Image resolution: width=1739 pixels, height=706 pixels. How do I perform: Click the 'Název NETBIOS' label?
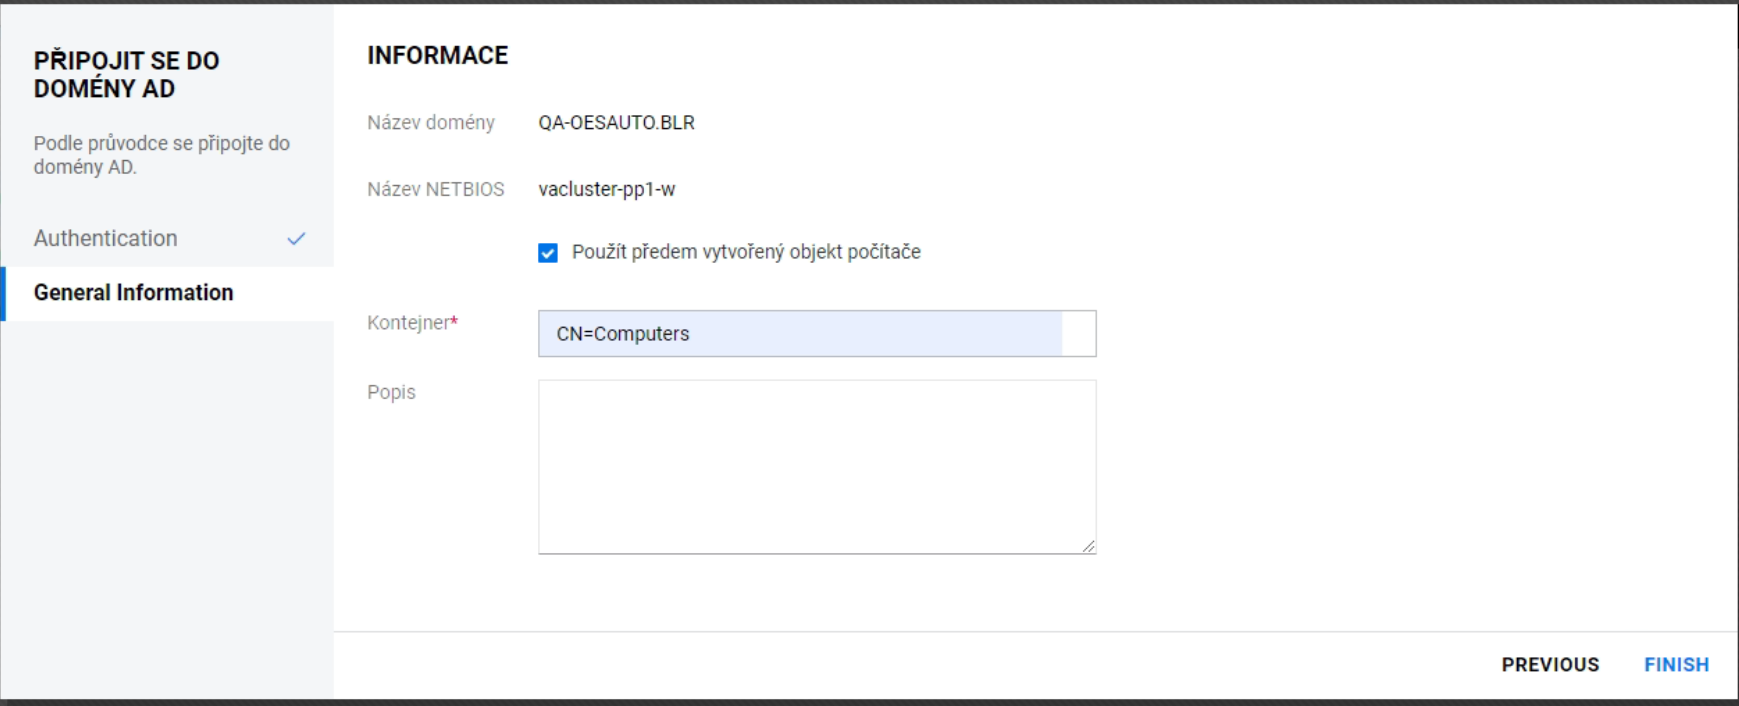(436, 190)
